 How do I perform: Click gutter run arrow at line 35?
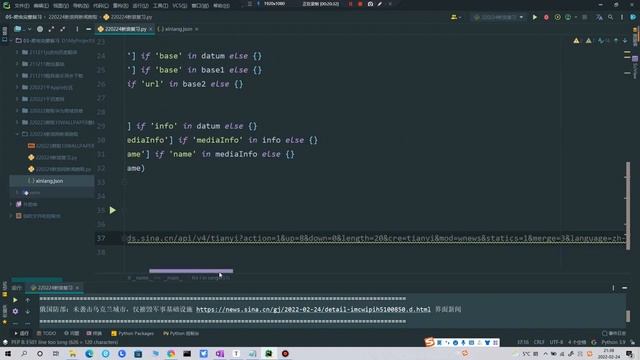tap(113, 210)
